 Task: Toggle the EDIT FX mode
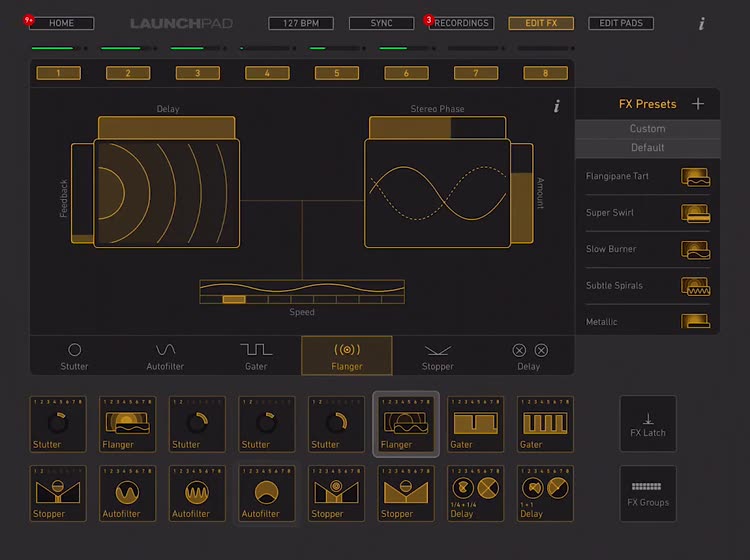[x=541, y=23]
